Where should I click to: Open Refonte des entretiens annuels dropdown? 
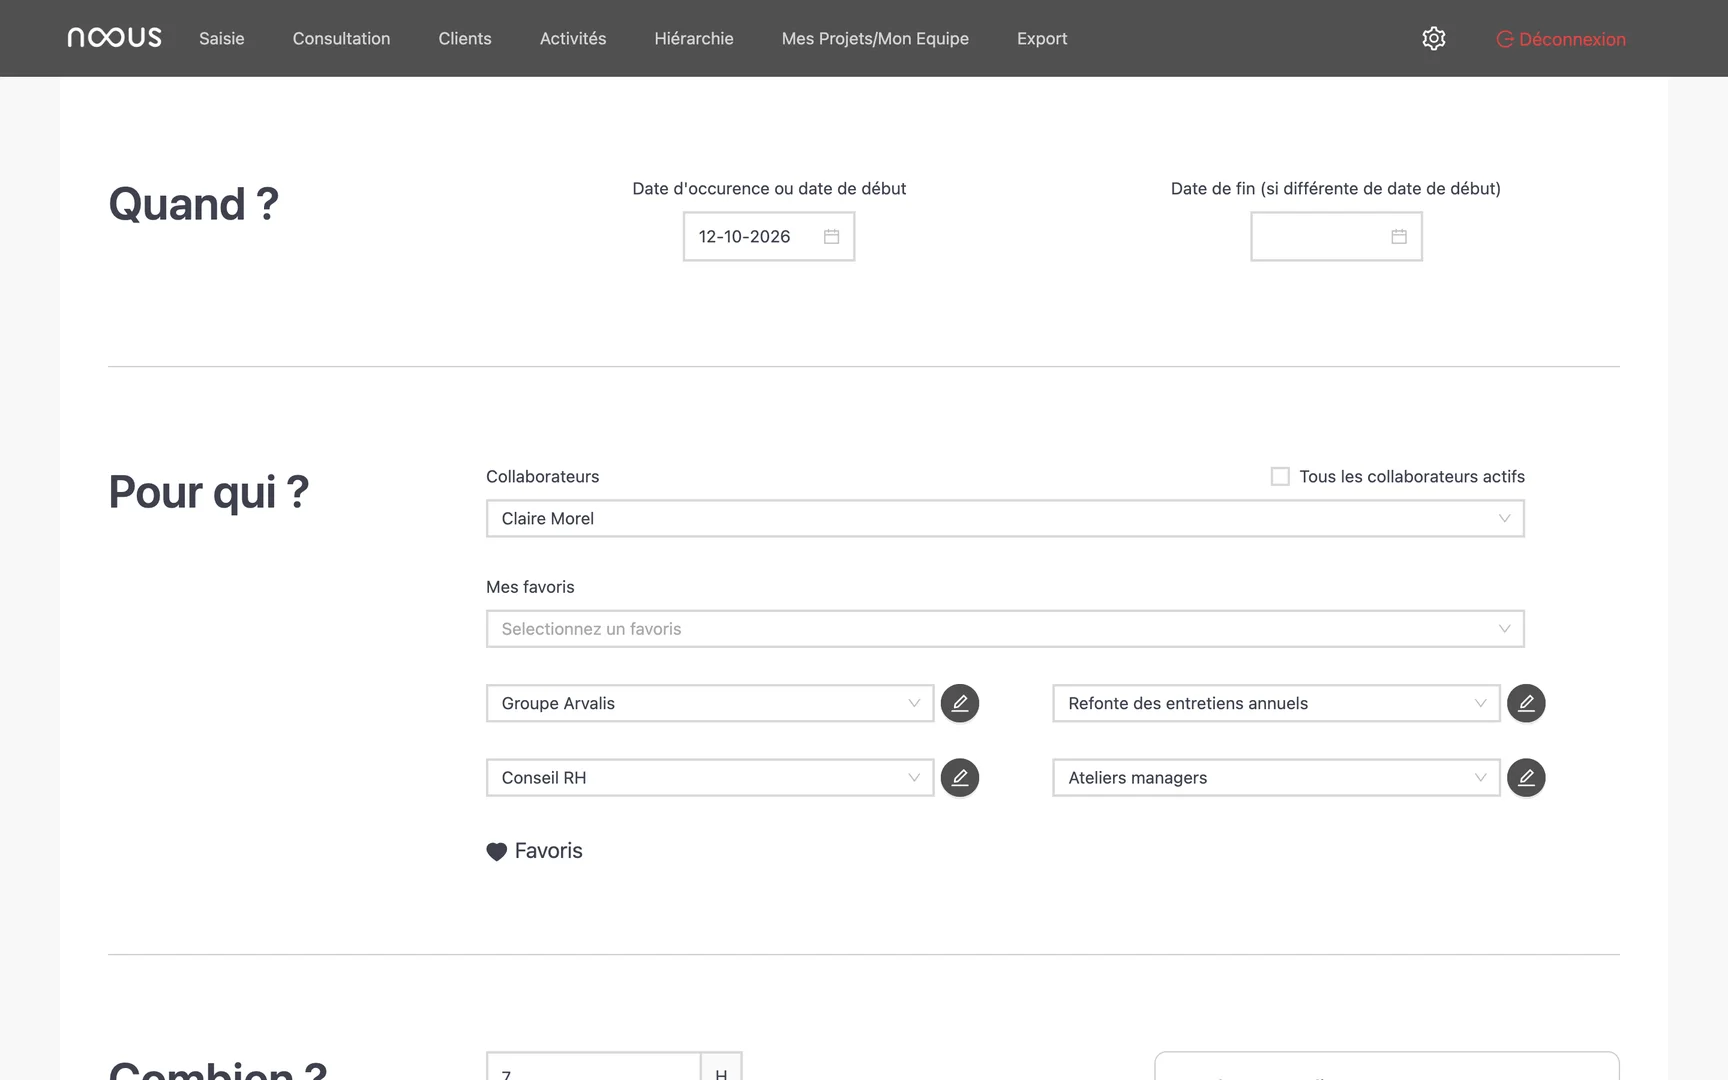(x=1276, y=703)
